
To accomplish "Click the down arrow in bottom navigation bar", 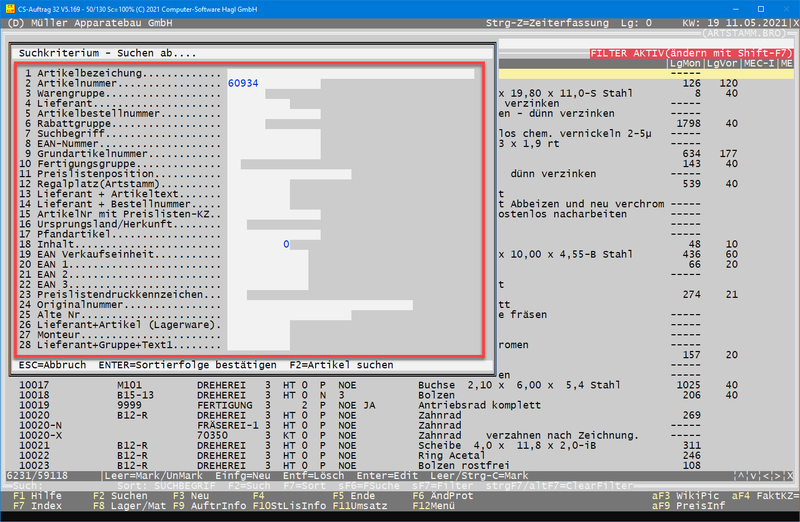I will (755, 475).
